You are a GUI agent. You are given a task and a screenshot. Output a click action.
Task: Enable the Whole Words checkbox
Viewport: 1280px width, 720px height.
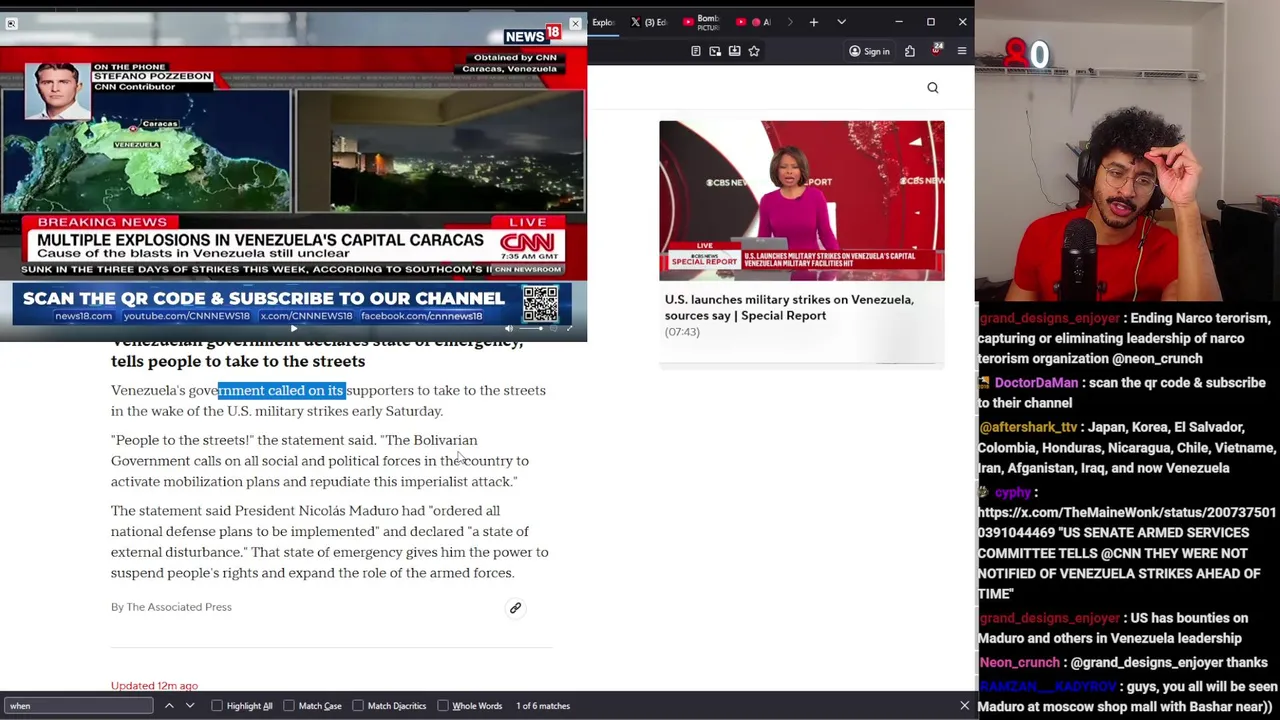click(x=443, y=706)
